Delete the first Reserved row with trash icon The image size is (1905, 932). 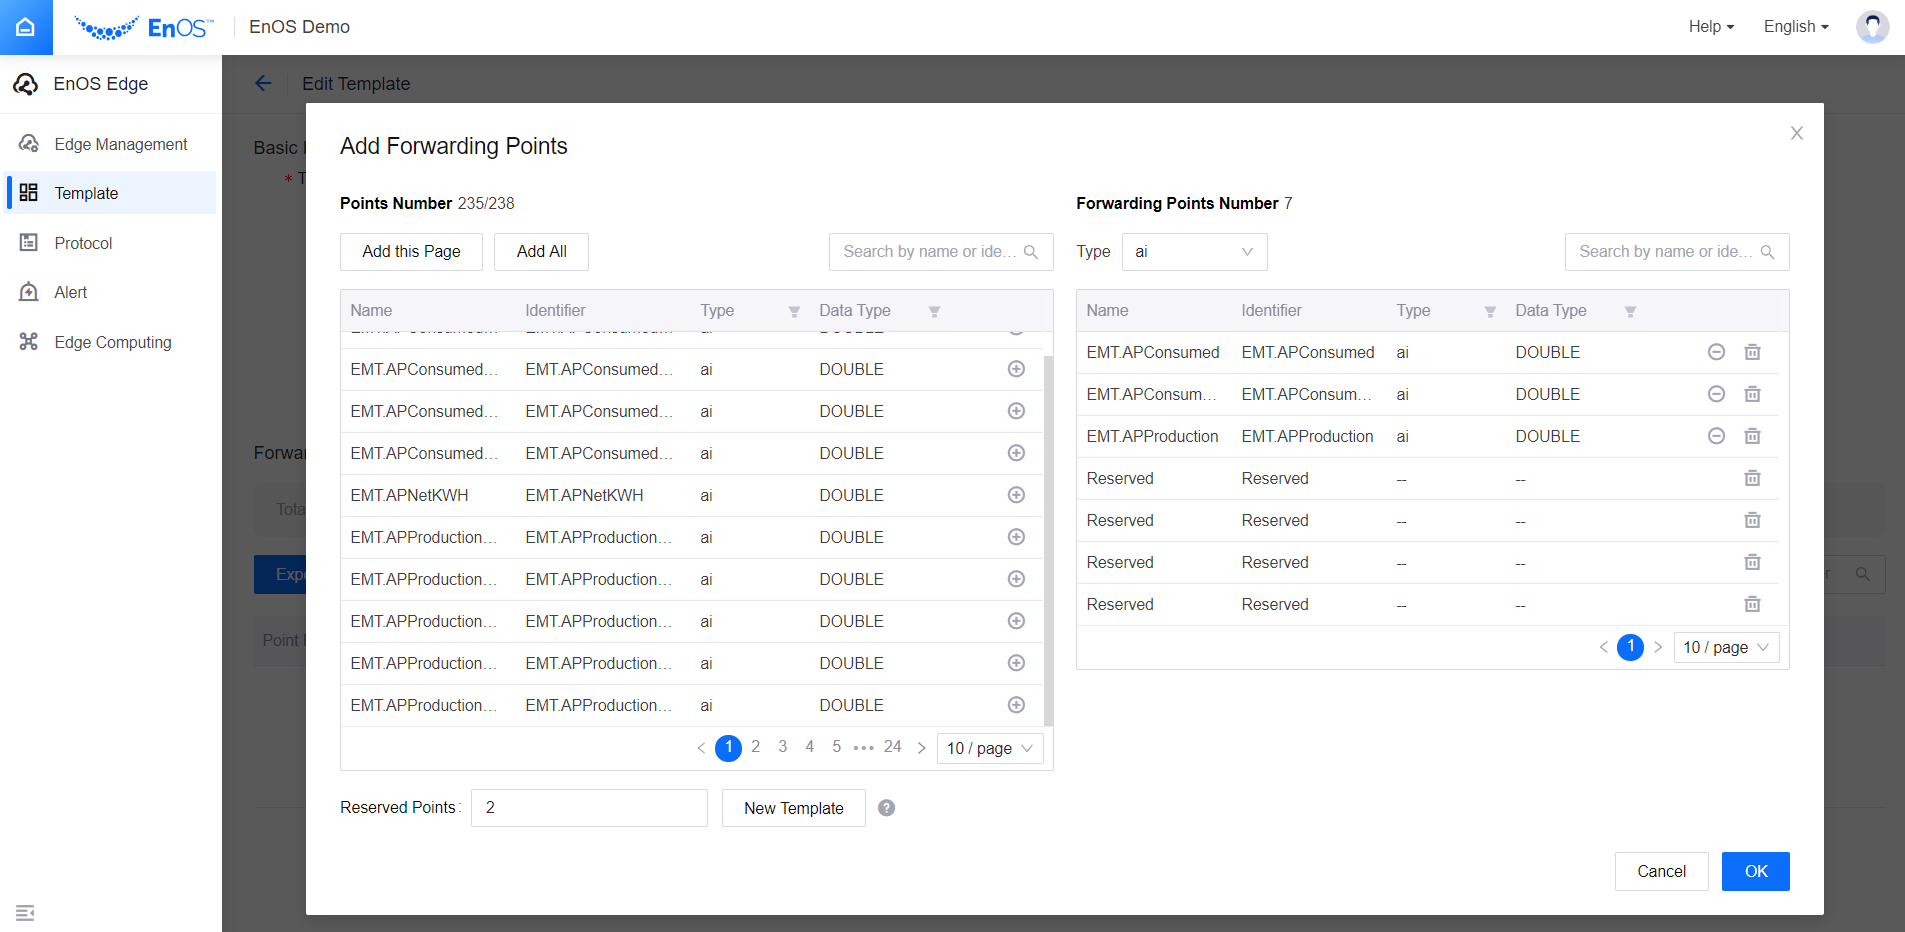pyautogui.click(x=1752, y=478)
